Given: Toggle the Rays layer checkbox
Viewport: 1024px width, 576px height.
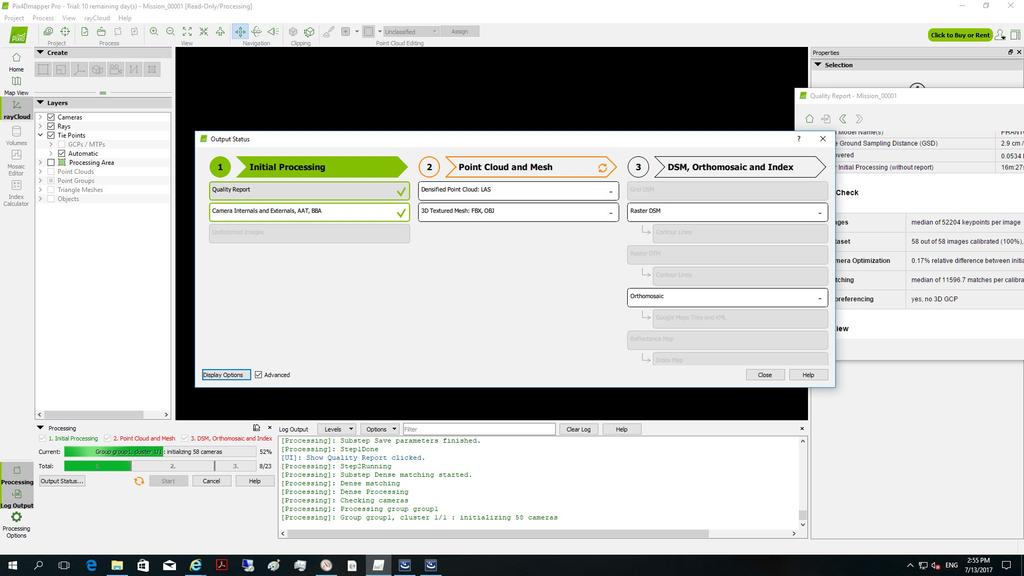Looking at the screenshot, I should point(51,126).
